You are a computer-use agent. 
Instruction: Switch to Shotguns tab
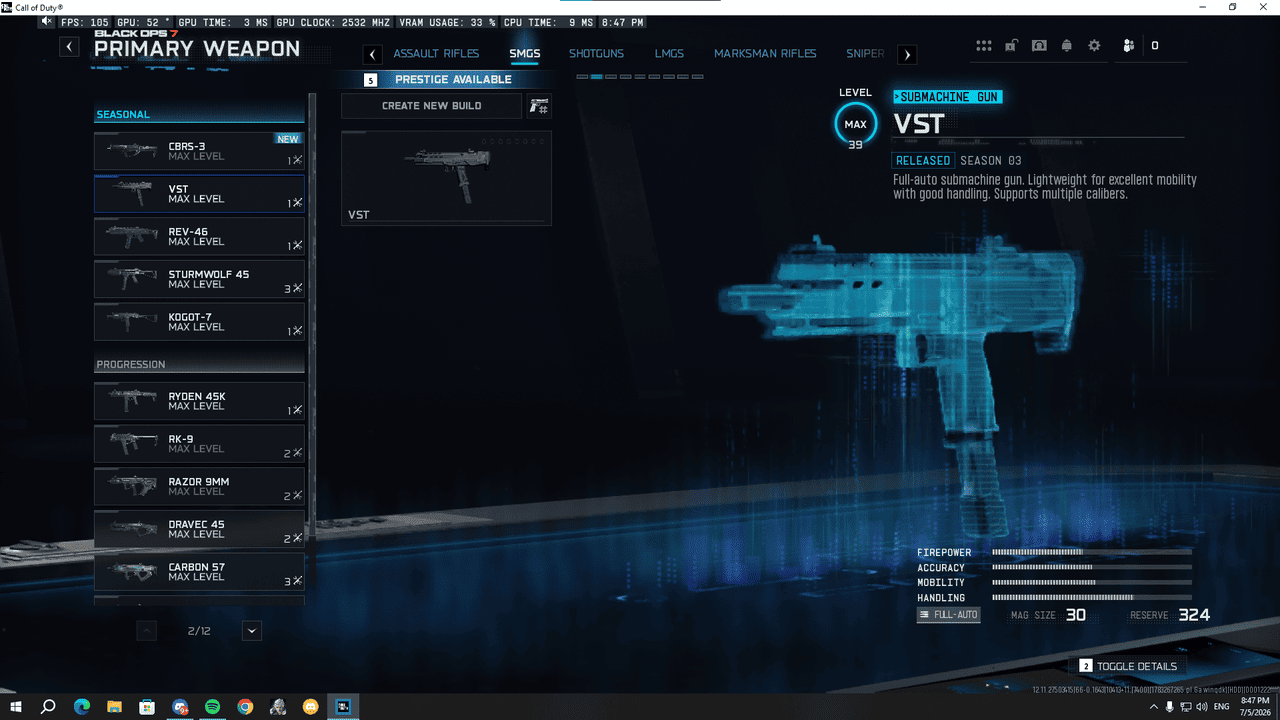(596, 54)
